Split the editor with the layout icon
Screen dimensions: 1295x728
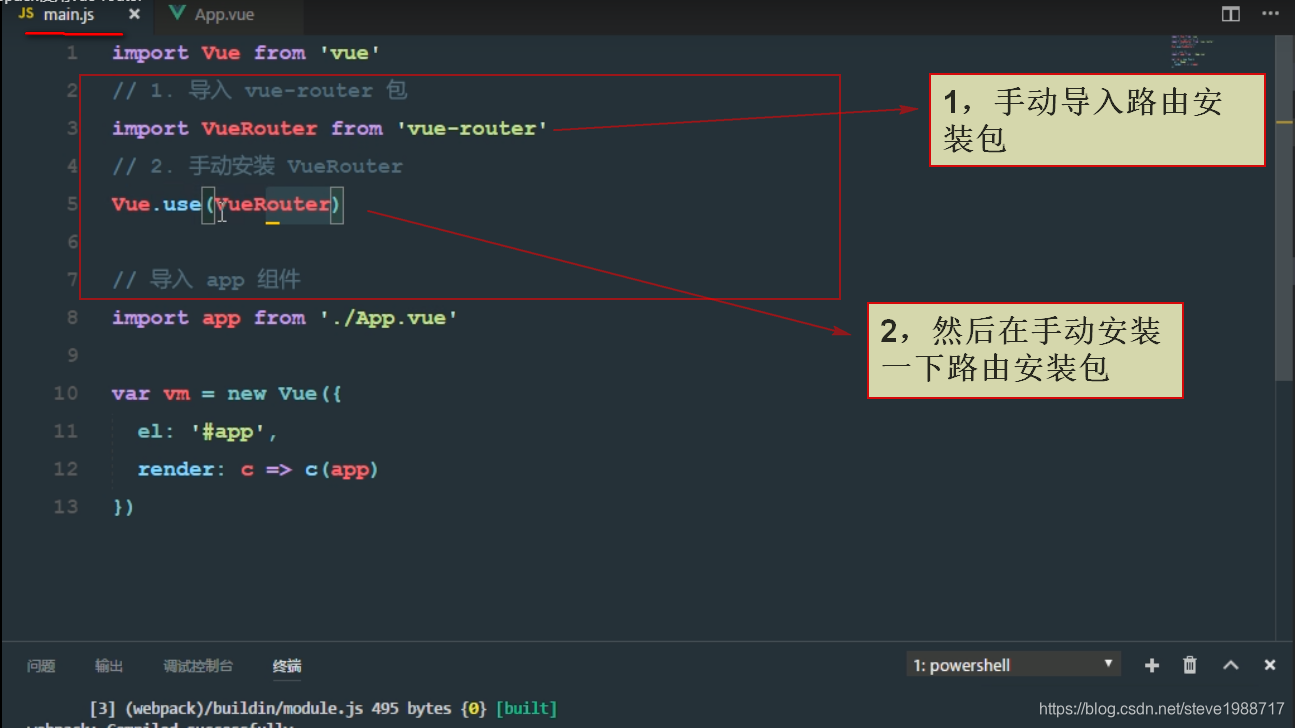pos(1231,14)
